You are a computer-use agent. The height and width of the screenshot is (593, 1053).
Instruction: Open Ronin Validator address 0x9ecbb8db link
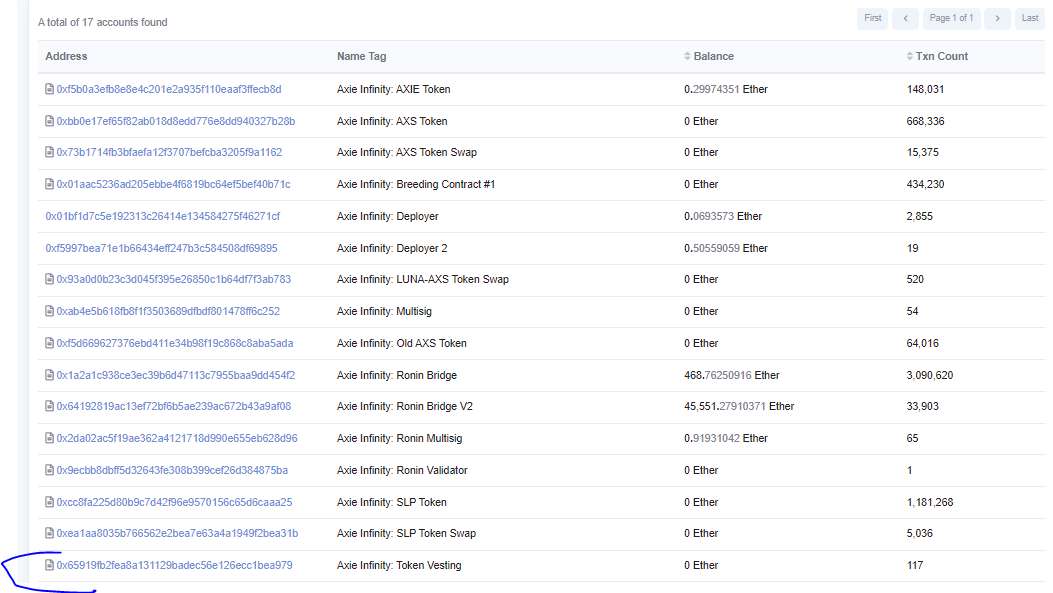[172, 470]
